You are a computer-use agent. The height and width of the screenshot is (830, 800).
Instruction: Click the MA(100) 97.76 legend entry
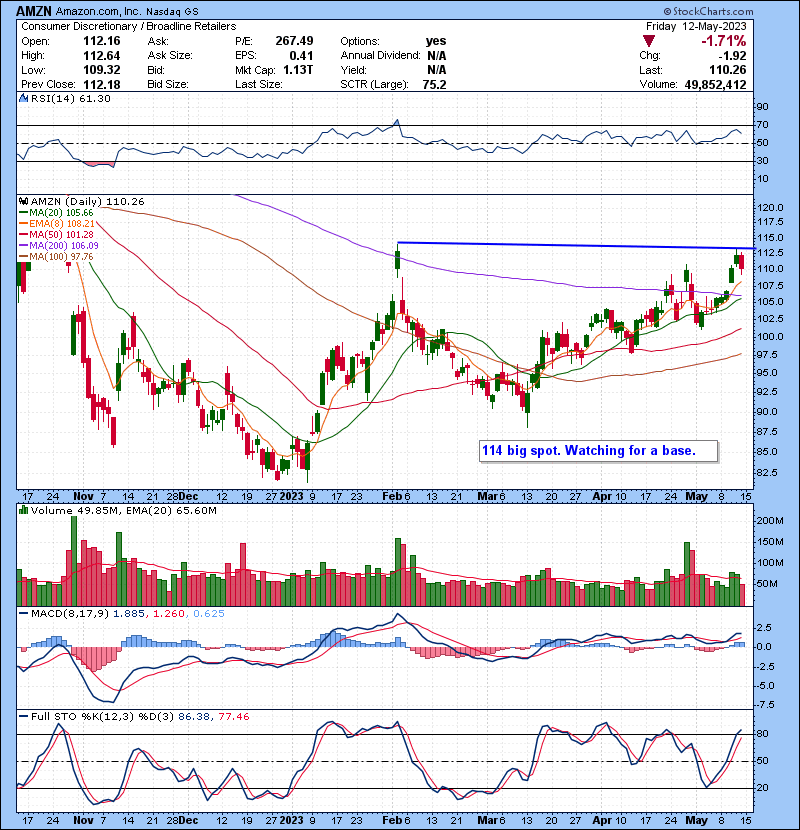click(x=61, y=257)
